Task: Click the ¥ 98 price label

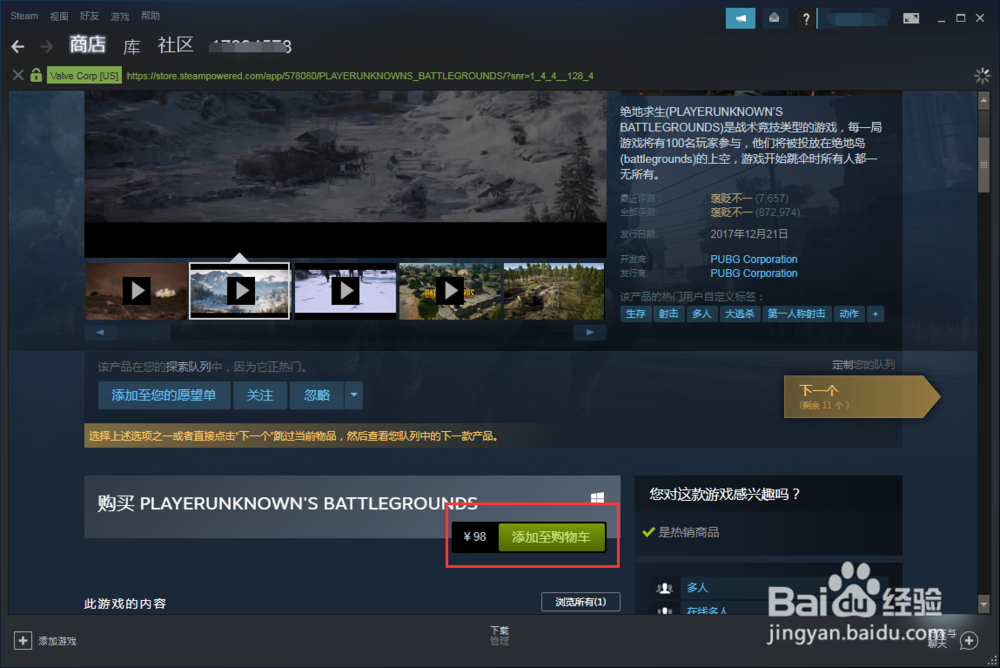Action: [x=475, y=537]
